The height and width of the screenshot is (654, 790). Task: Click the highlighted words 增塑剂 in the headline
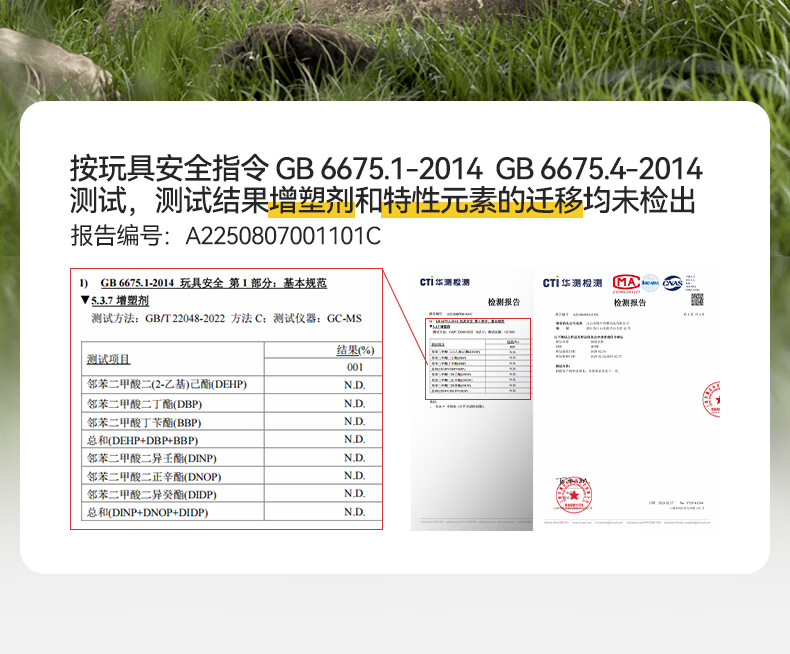click(311, 201)
